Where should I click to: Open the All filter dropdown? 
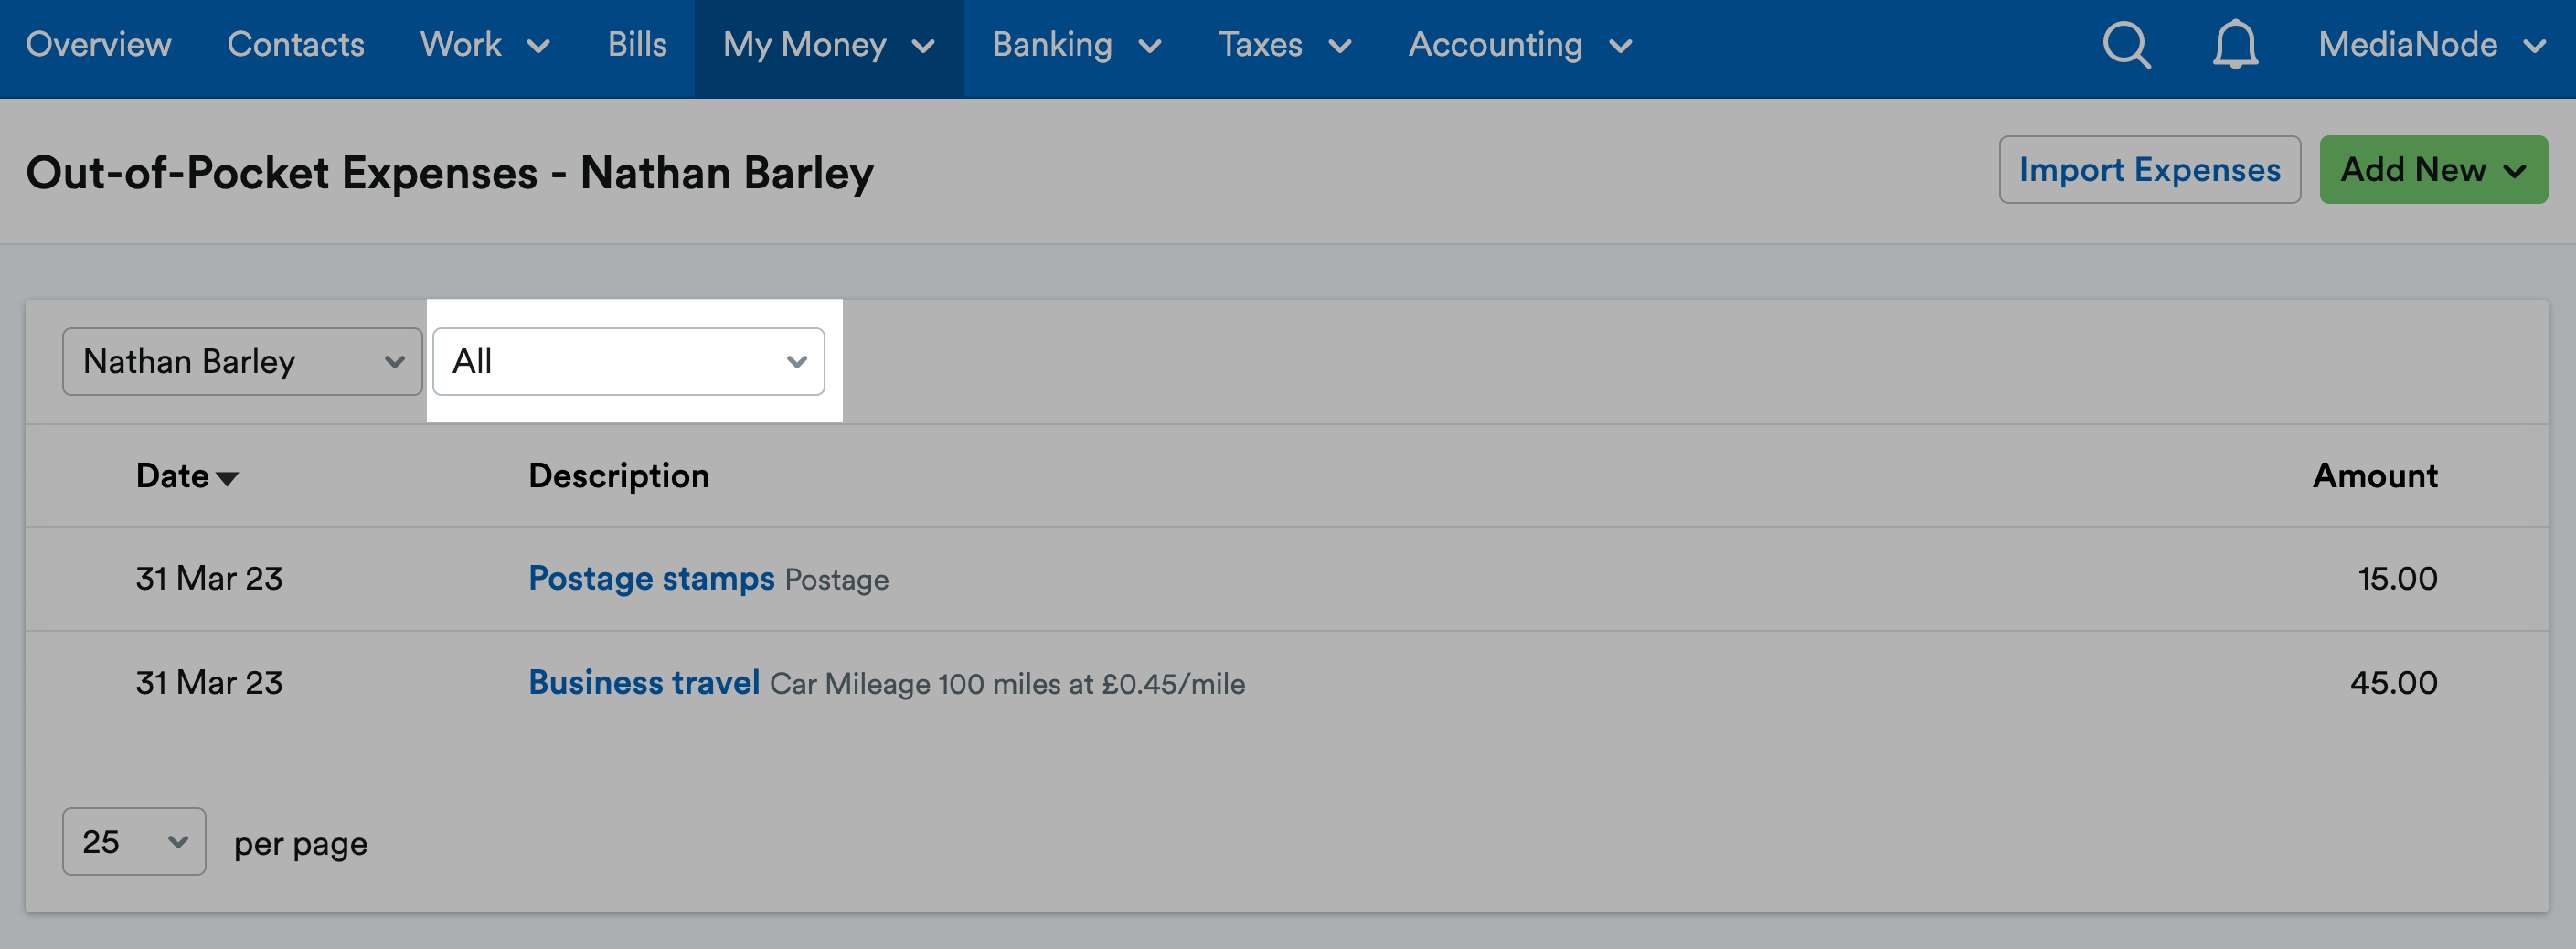[628, 361]
